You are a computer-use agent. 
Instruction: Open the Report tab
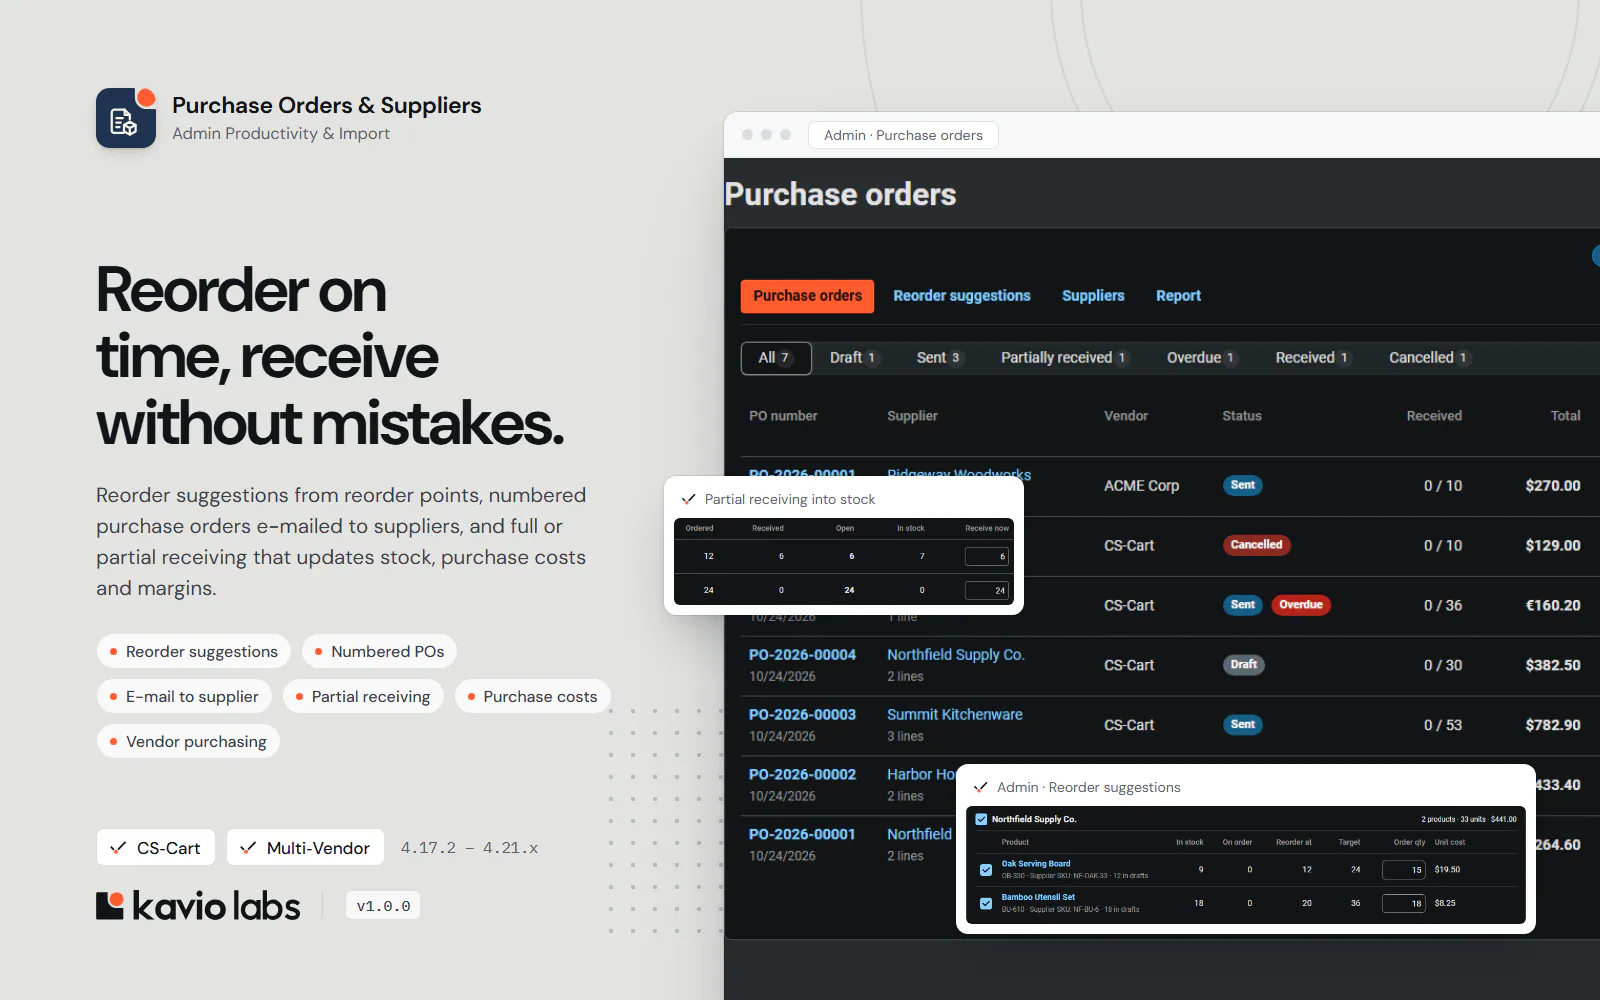[x=1178, y=296]
